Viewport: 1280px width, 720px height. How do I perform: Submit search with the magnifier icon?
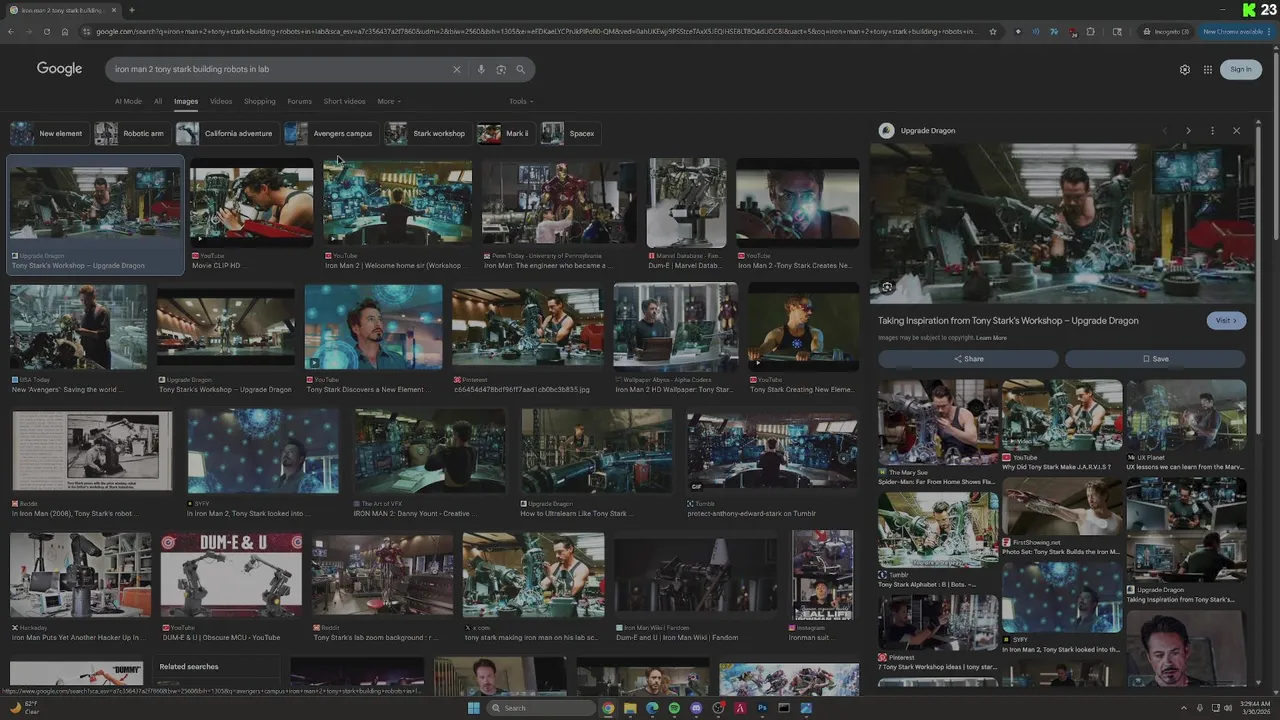[x=520, y=69]
